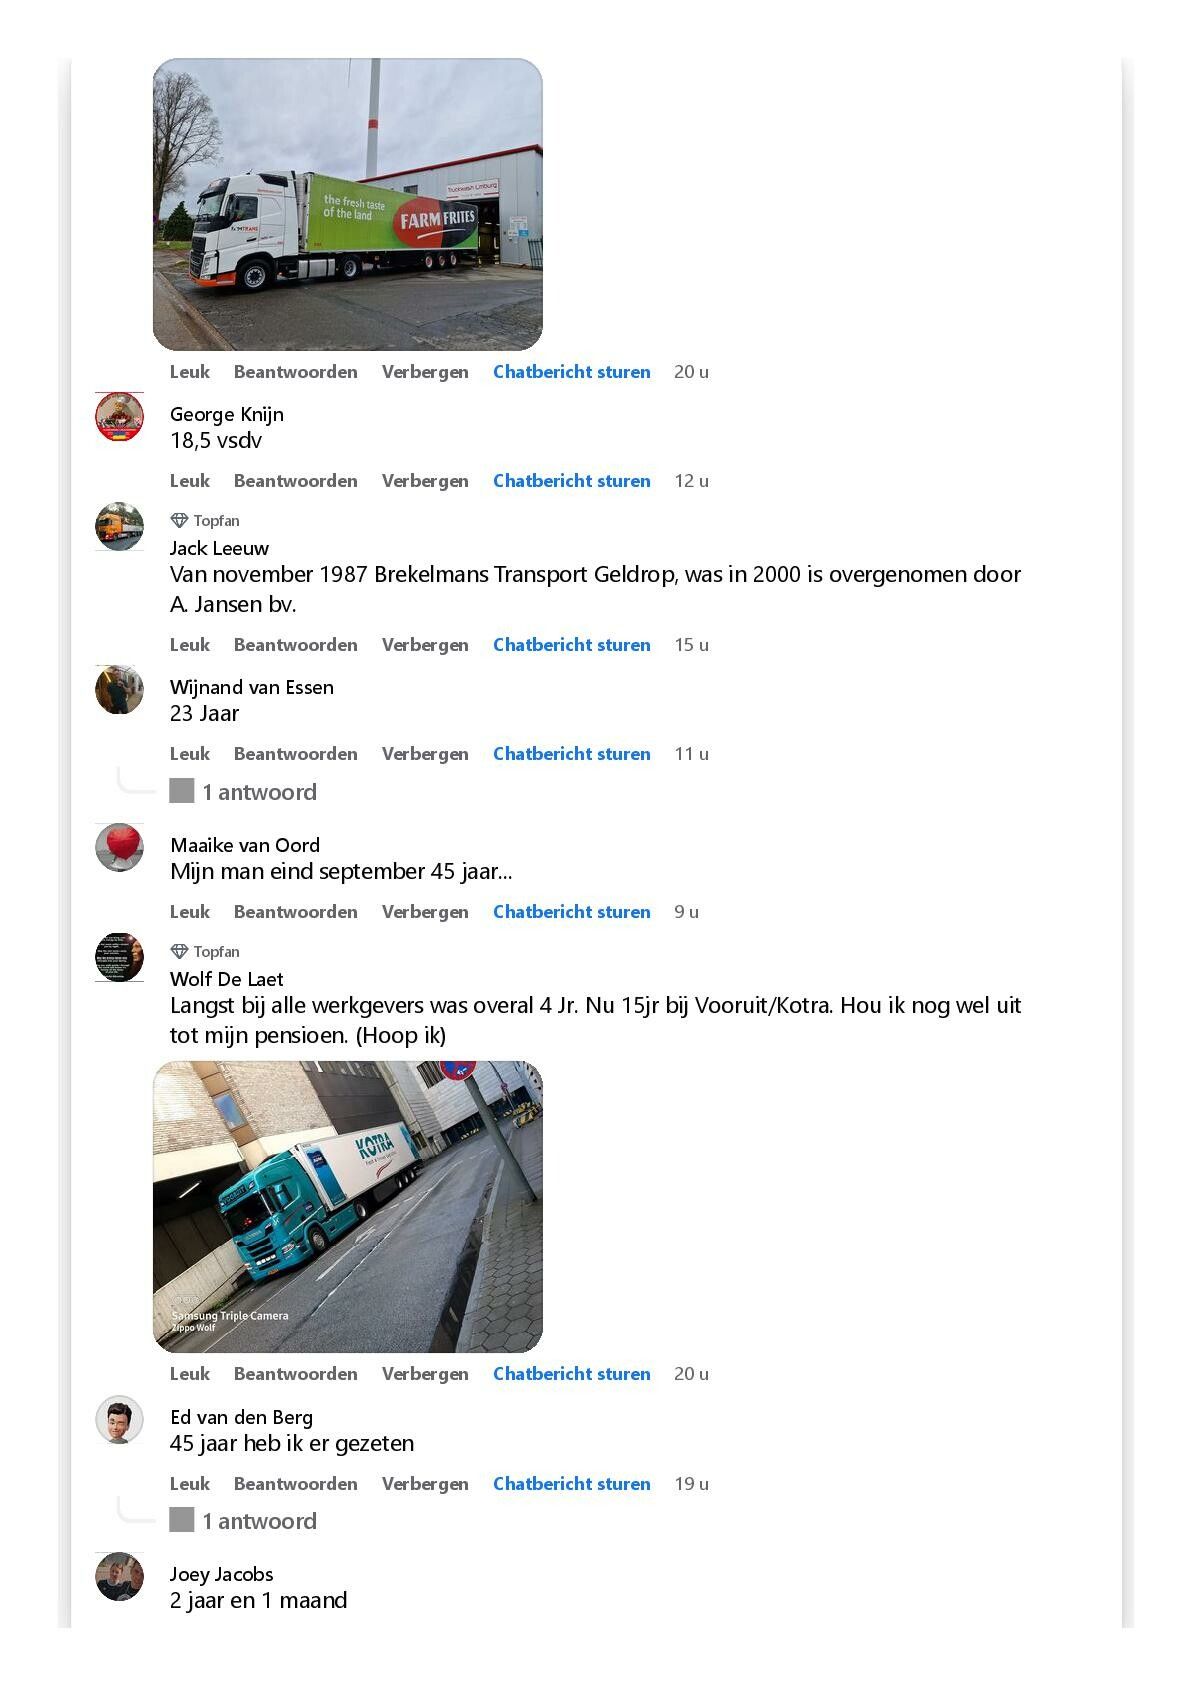1190x1684 pixels.
Task: Hide Maaike van Oord's comment with Verbergen
Action: pos(425,912)
